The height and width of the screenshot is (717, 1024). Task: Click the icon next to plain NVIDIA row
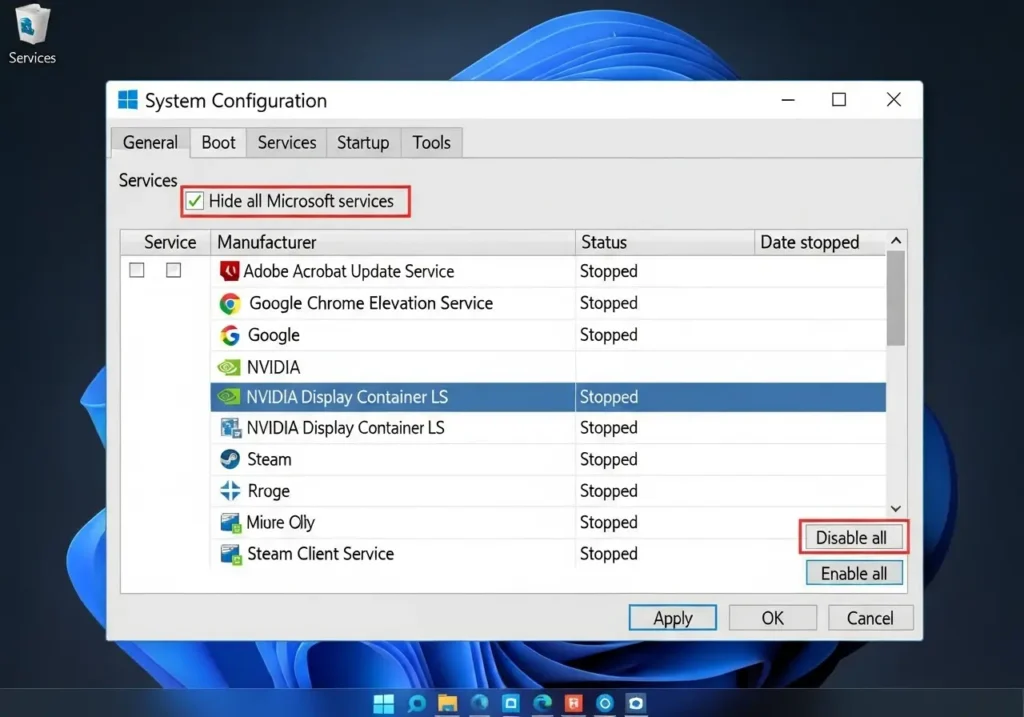pyautogui.click(x=229, y=367)
